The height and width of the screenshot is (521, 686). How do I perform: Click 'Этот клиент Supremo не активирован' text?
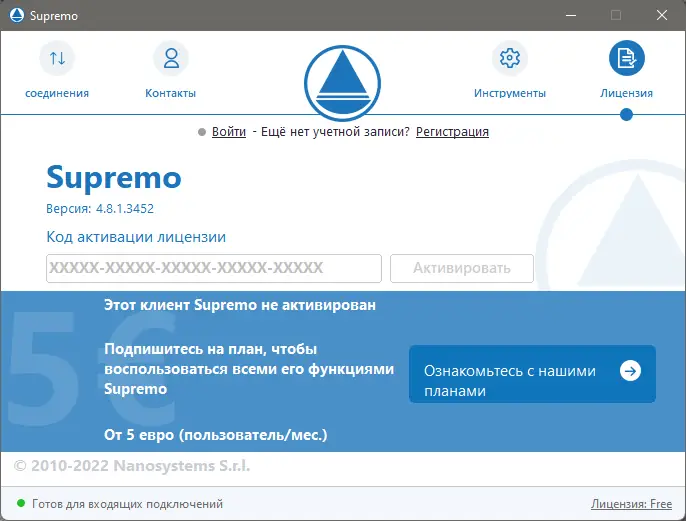240,305
